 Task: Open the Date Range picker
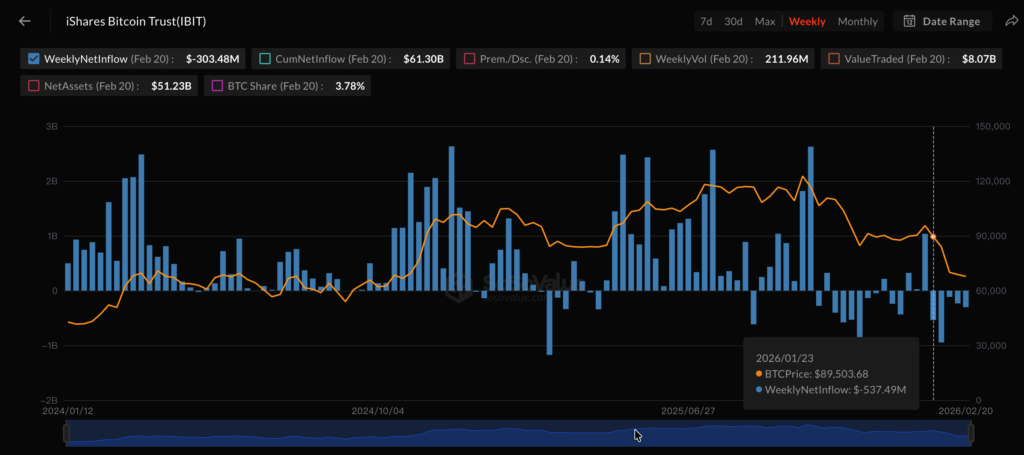point(943,21)
